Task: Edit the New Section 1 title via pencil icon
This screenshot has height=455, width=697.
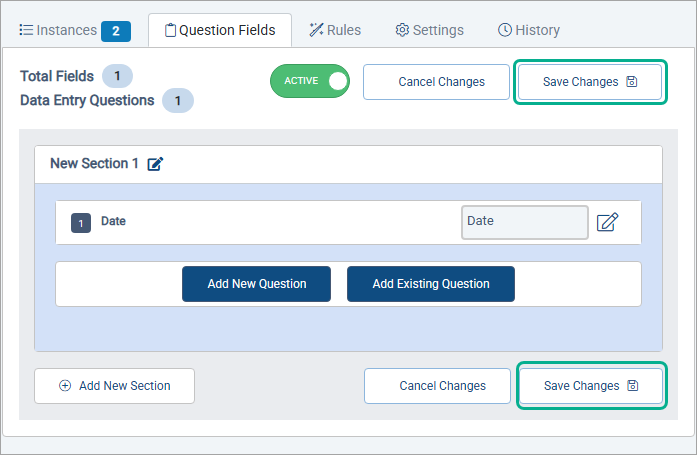Action: [x=155, y=164]
